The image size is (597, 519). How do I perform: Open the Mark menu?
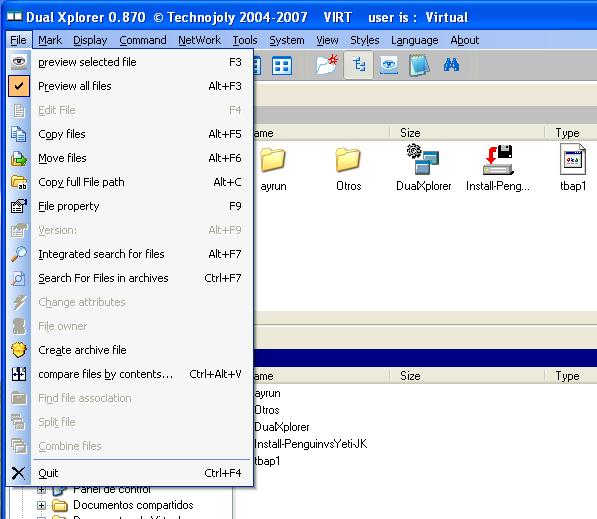coord(50,40)
